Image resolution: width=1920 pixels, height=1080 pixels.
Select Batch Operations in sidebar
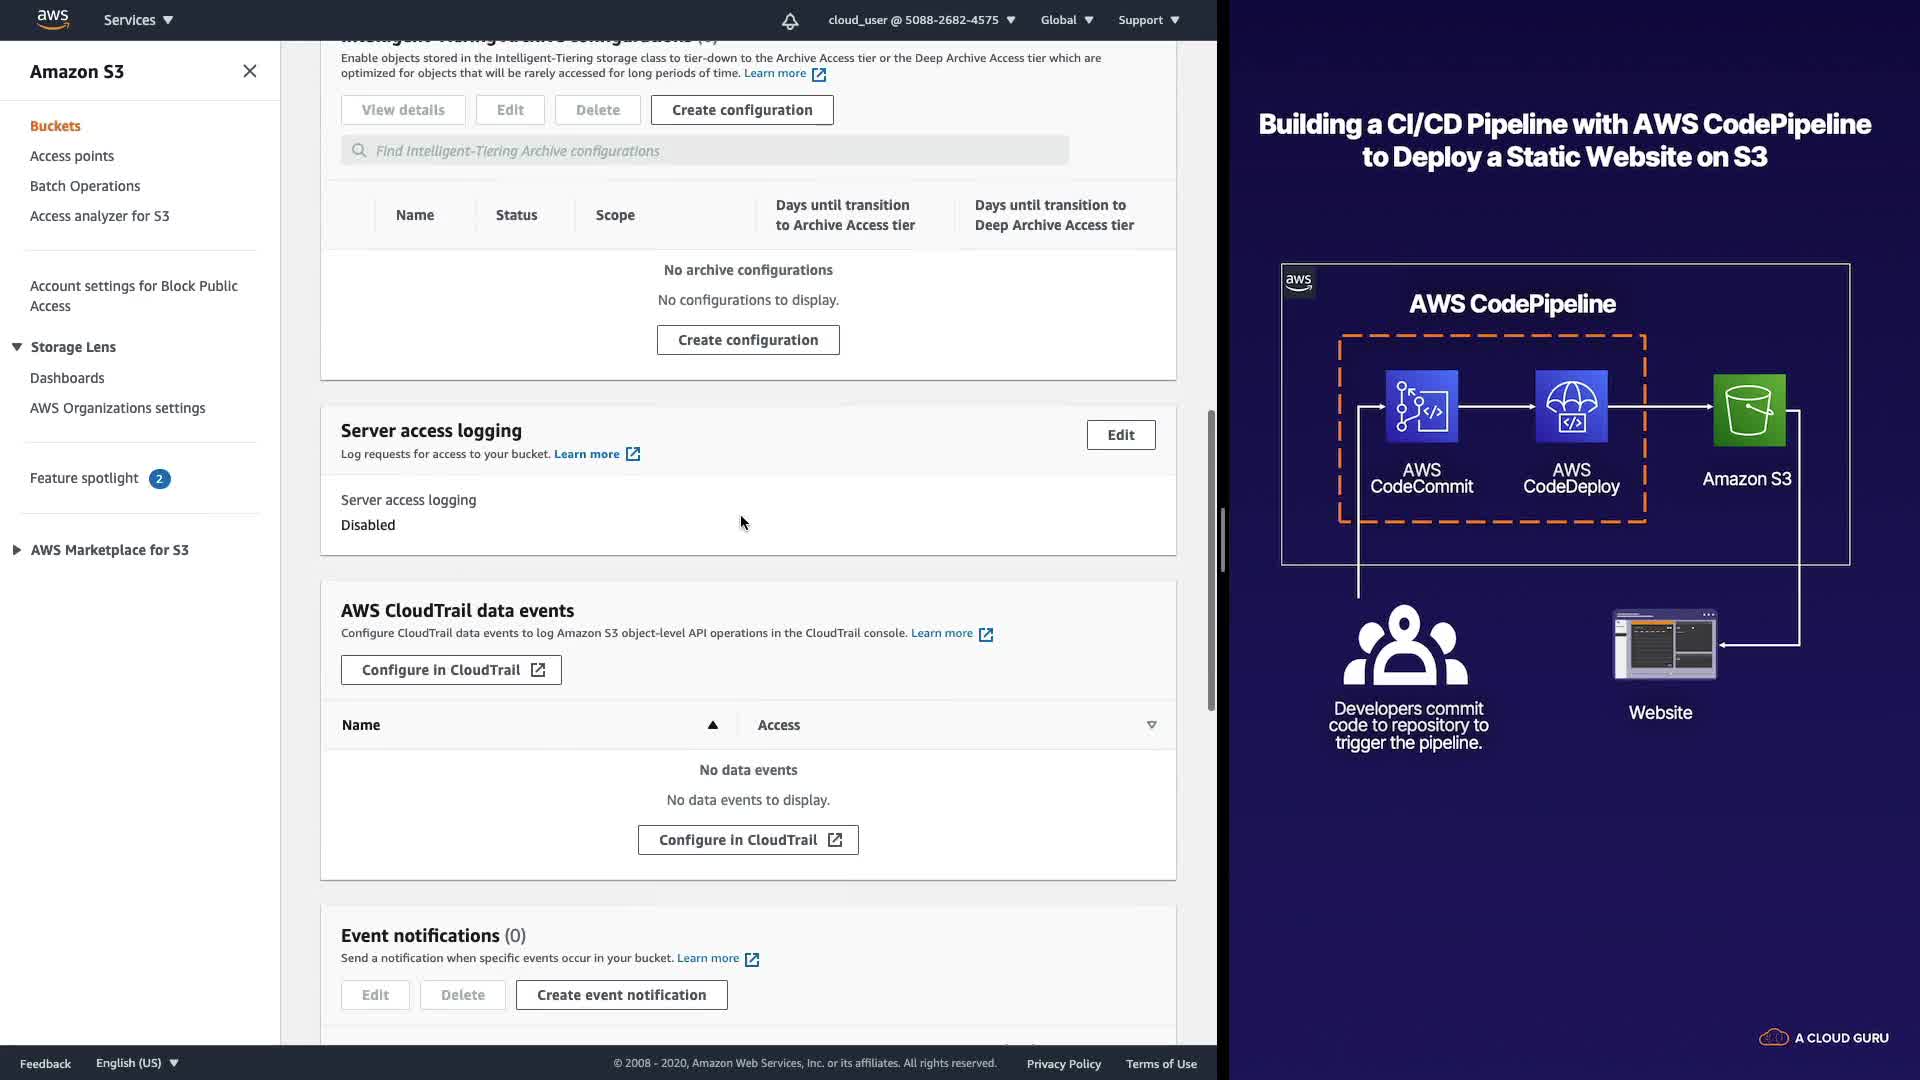[85, 186]
